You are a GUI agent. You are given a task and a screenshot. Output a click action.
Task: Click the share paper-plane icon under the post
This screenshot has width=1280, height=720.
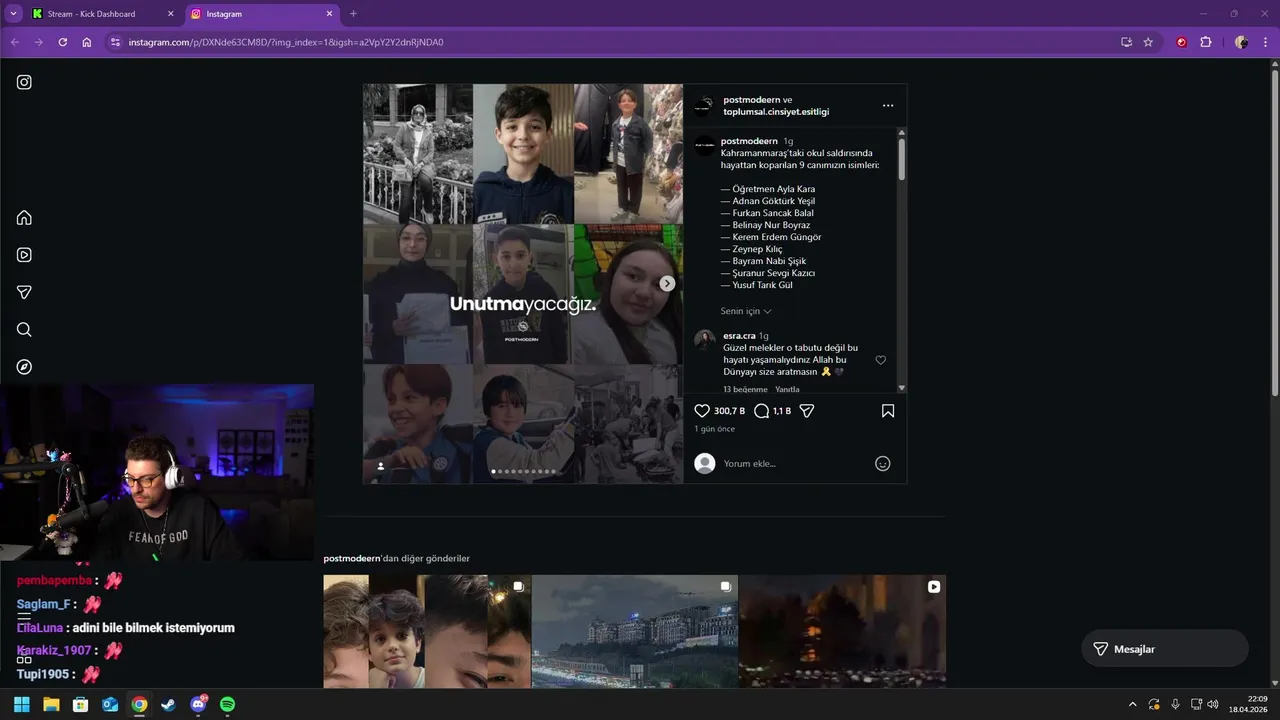(807, 411)
